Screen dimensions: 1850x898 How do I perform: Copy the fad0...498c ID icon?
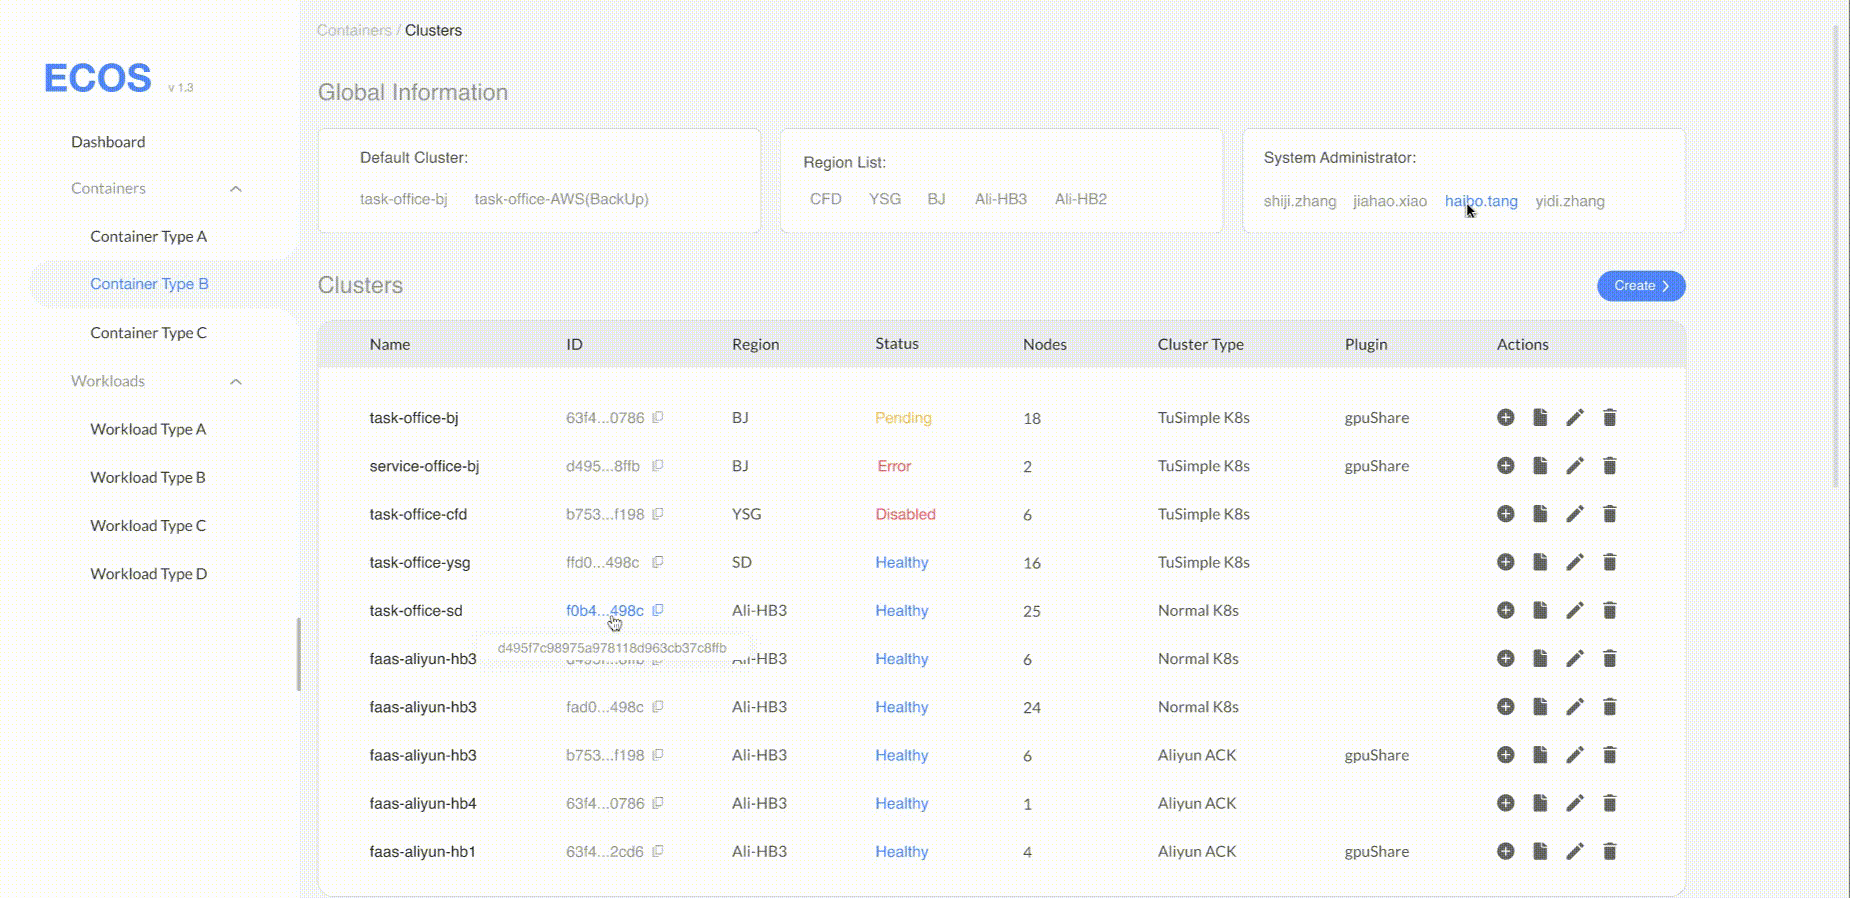coord(657,706)
